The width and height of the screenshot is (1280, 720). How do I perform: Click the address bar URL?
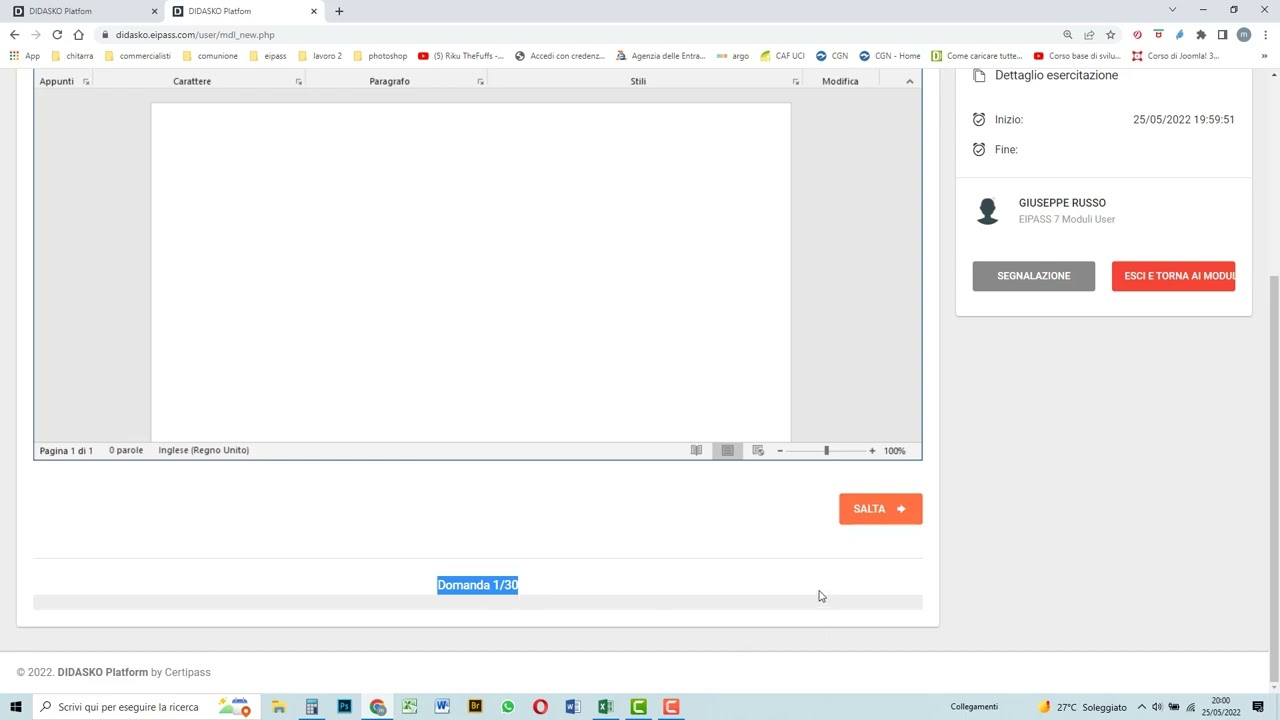[x=195, y=35]
